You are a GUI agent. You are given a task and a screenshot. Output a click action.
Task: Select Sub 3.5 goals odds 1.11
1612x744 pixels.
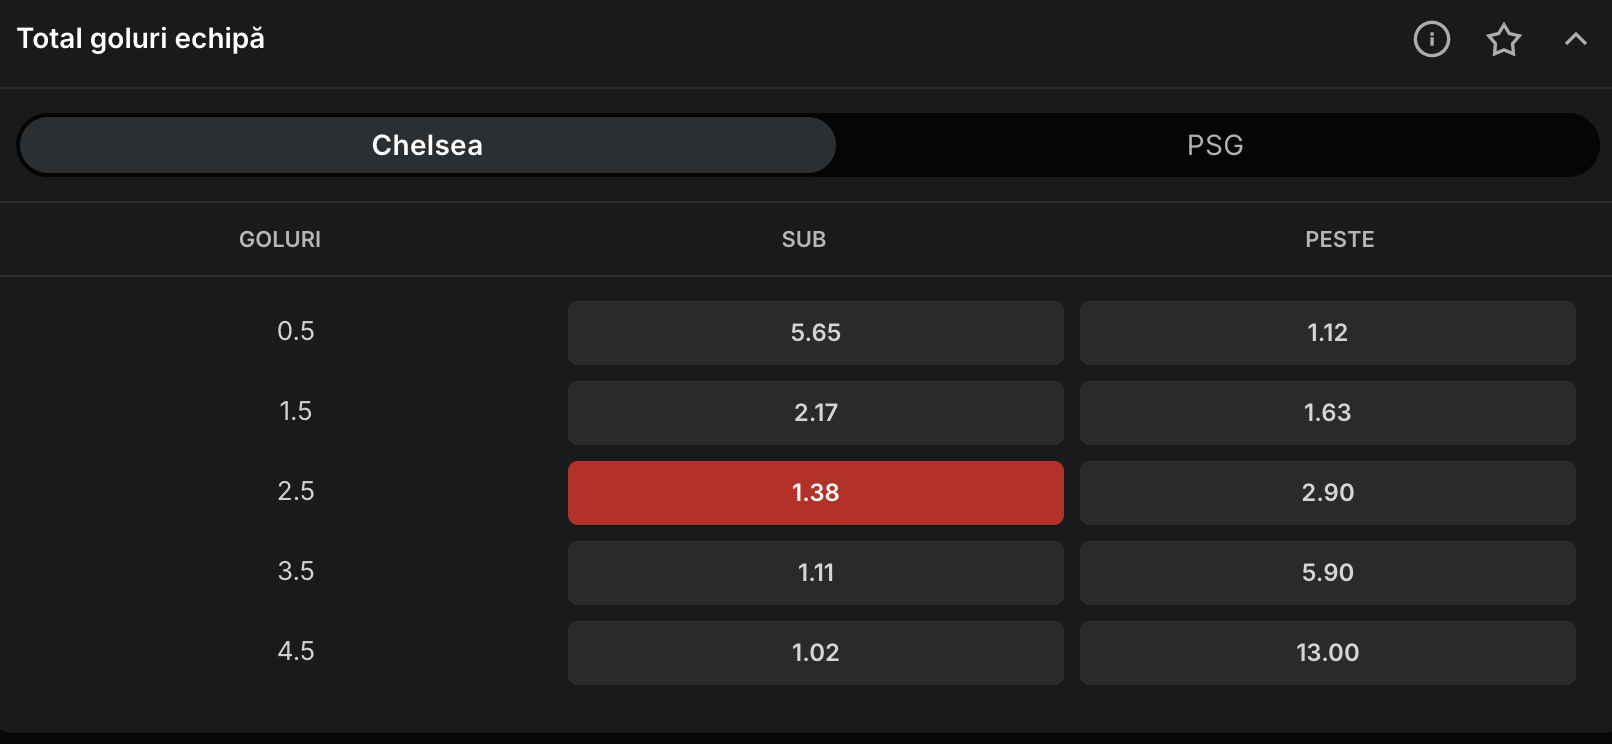(x=815, y=572)
